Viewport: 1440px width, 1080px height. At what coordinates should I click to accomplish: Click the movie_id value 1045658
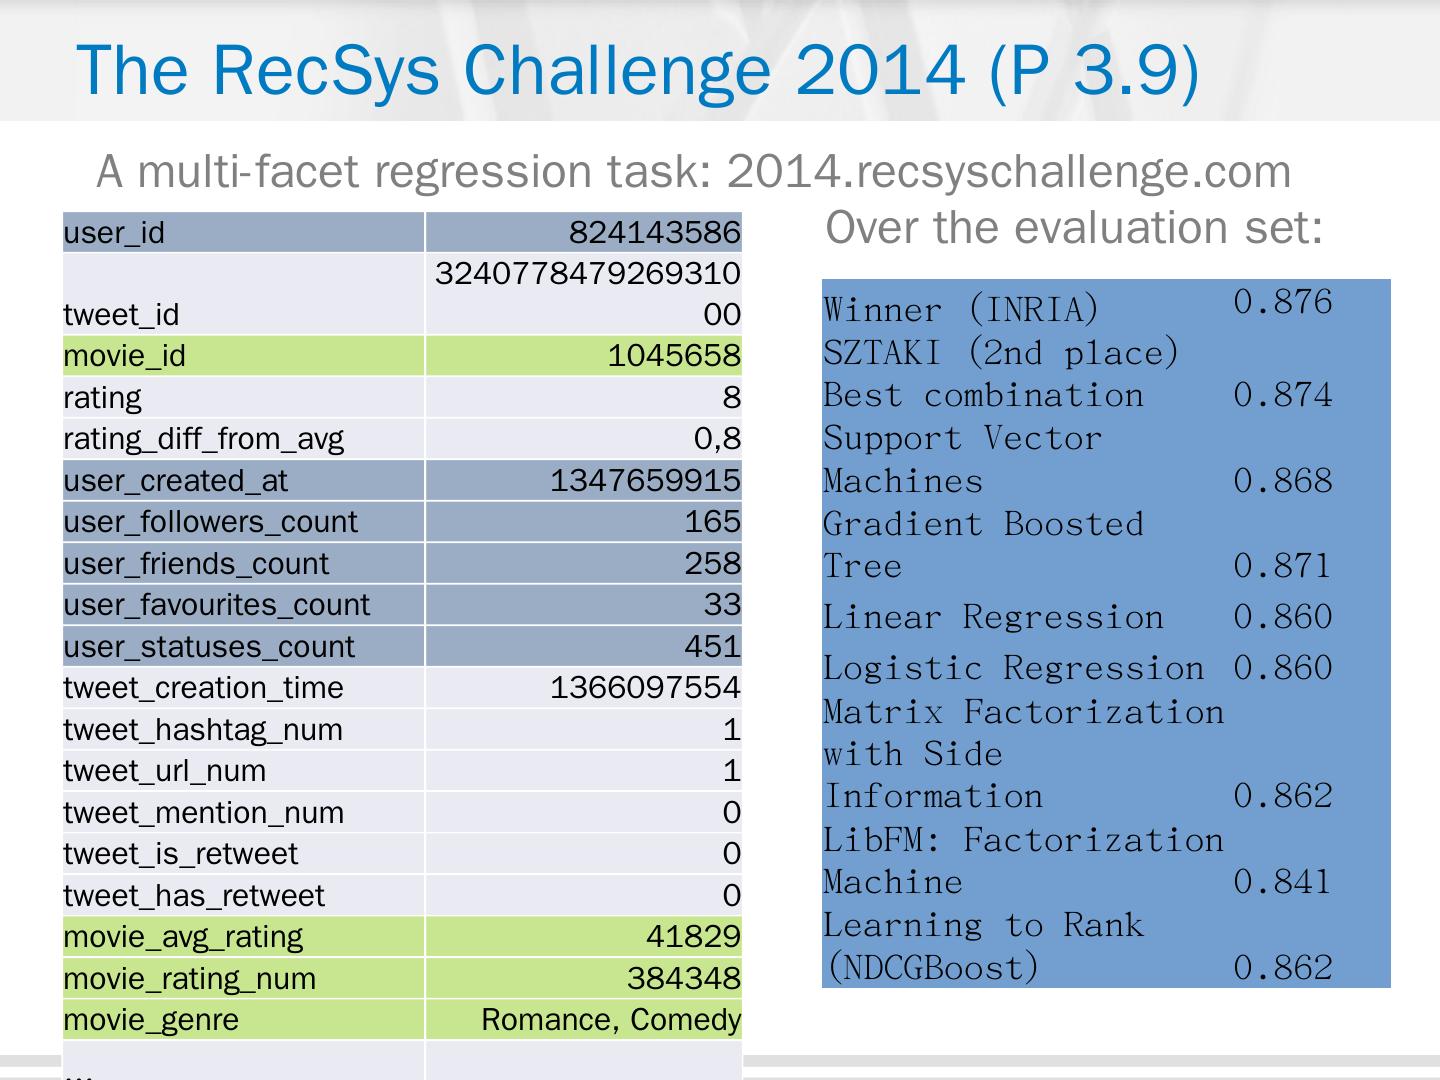[x=673, y=356]
